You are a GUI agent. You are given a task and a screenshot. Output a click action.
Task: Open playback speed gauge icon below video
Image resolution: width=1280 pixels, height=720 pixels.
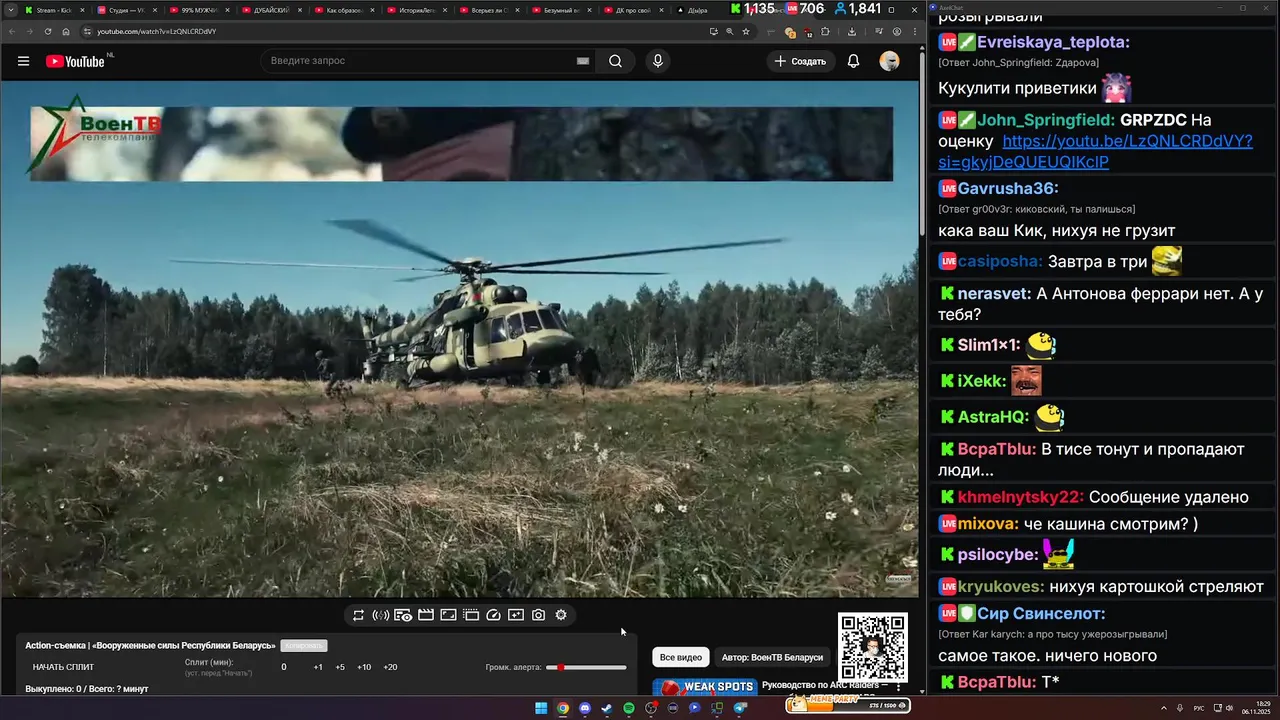tap(493, 615)
